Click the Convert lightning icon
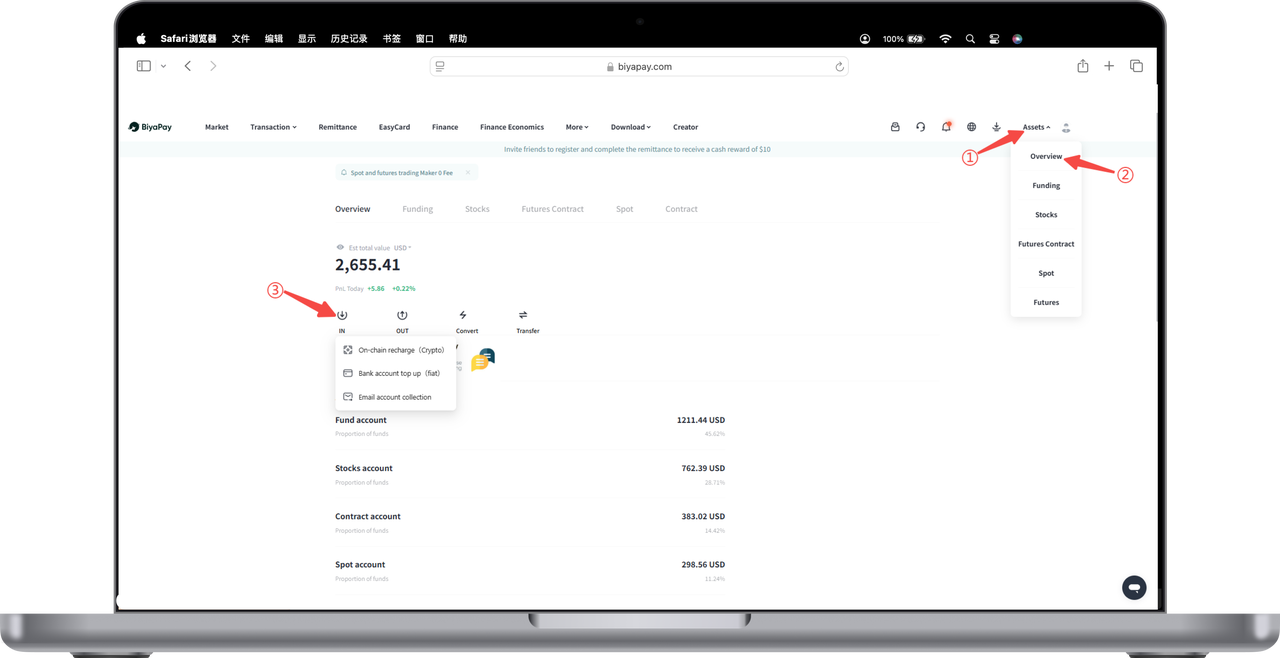1280x658 pixels. (x=463, y=316)
